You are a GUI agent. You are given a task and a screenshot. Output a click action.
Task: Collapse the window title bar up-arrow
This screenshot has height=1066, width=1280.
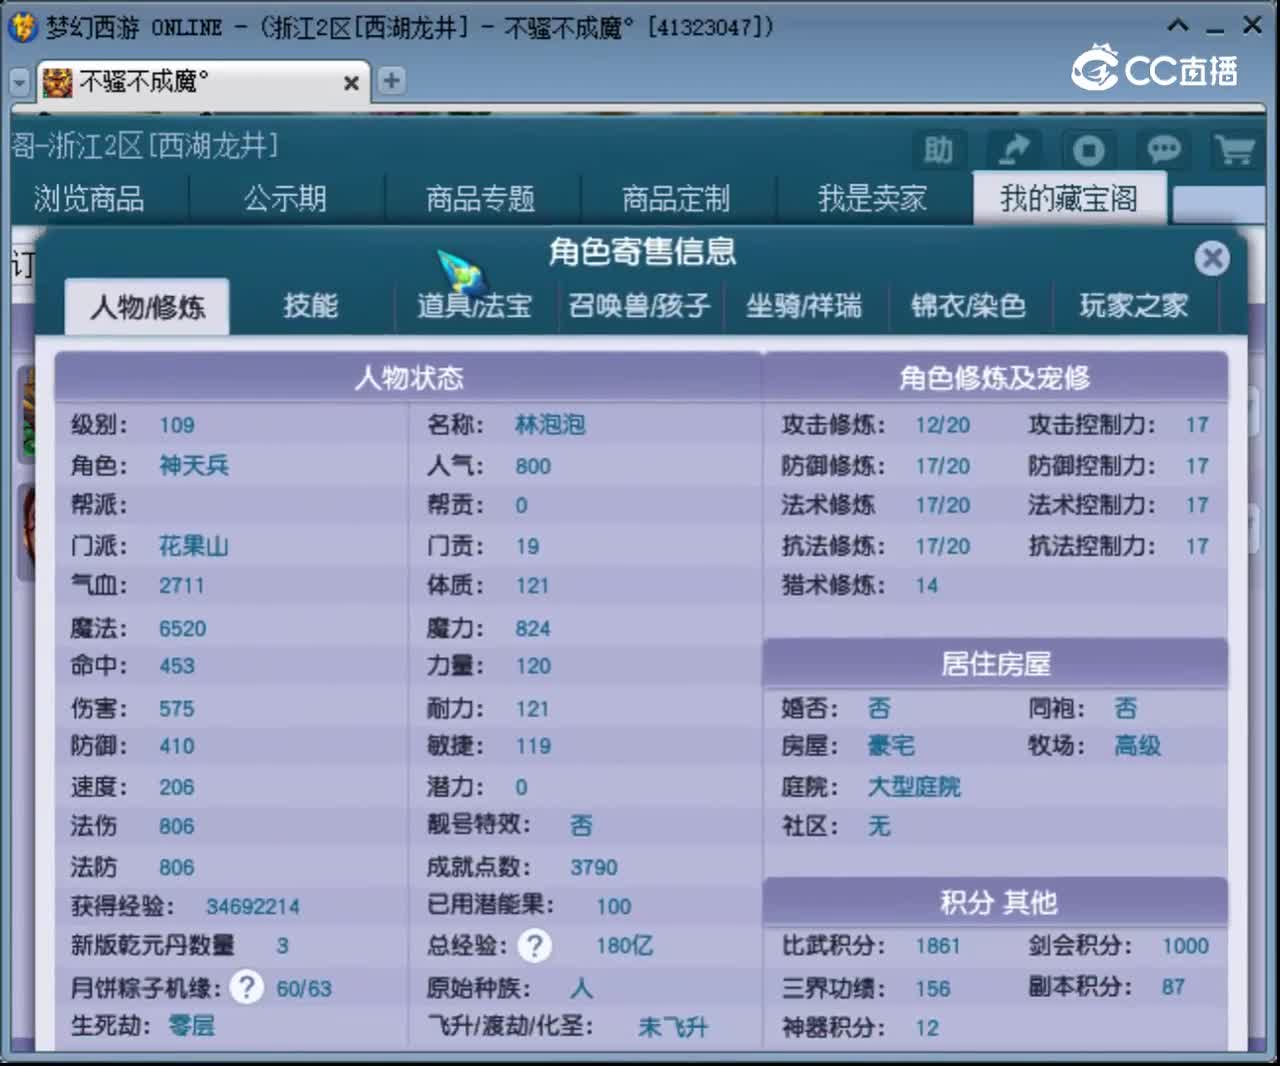click(1178, 26)
